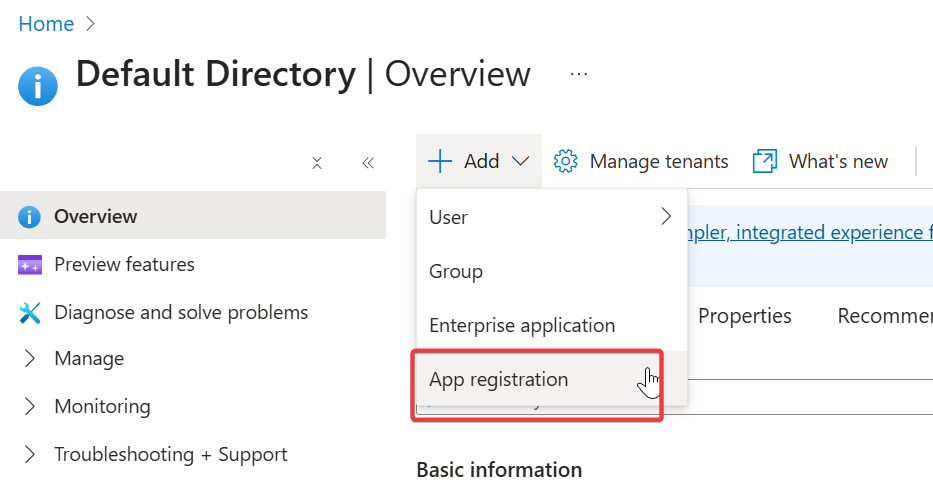Click the Default Directory info icon
The width and height of the screenshot is (933, 485).
38,85
